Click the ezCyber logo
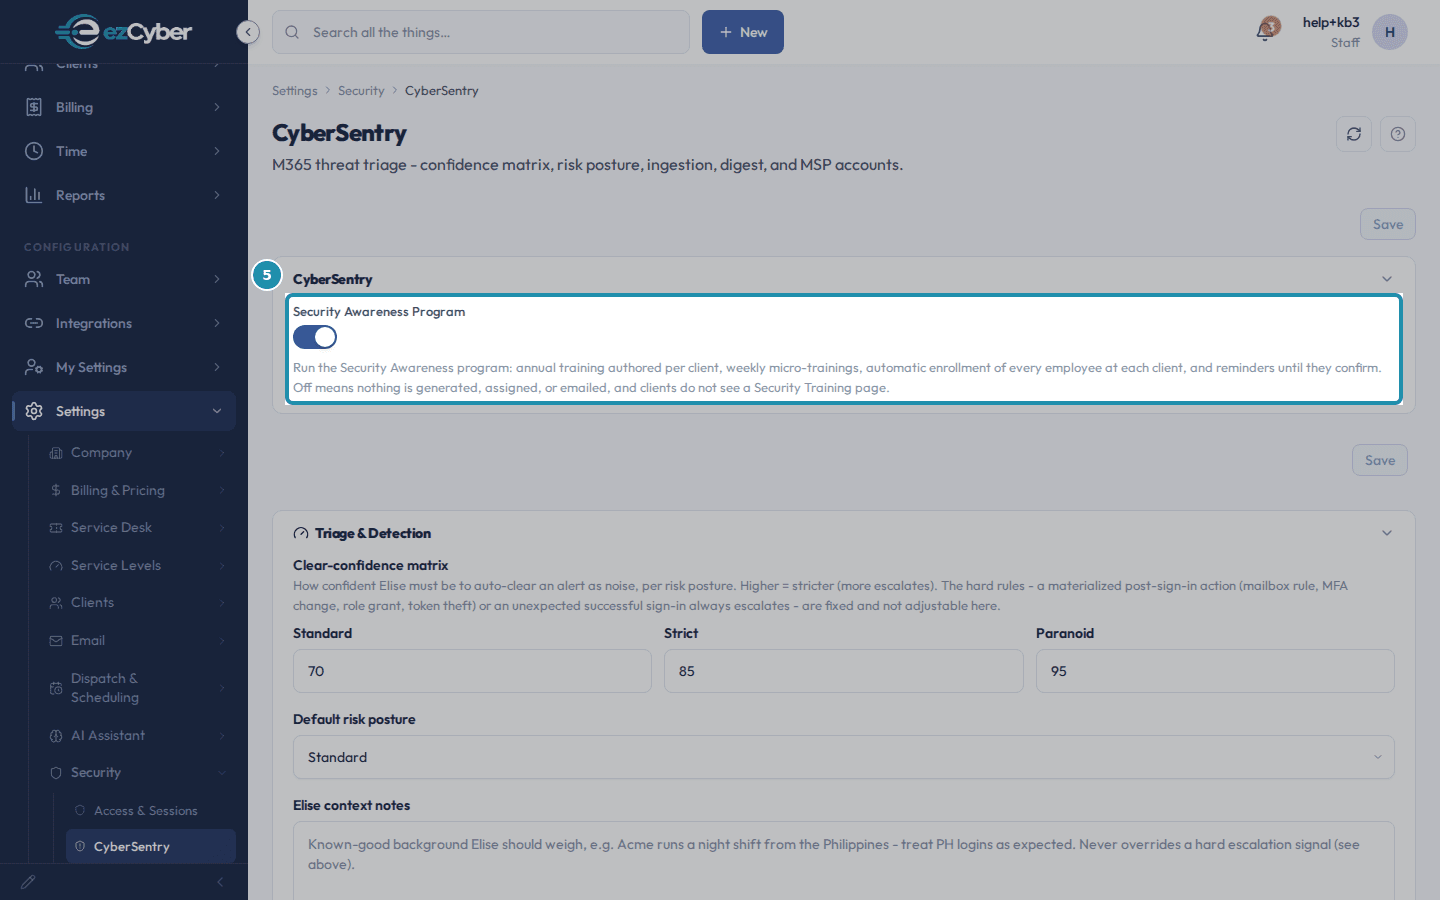The image size is (1440, 900). coord(123,32)
